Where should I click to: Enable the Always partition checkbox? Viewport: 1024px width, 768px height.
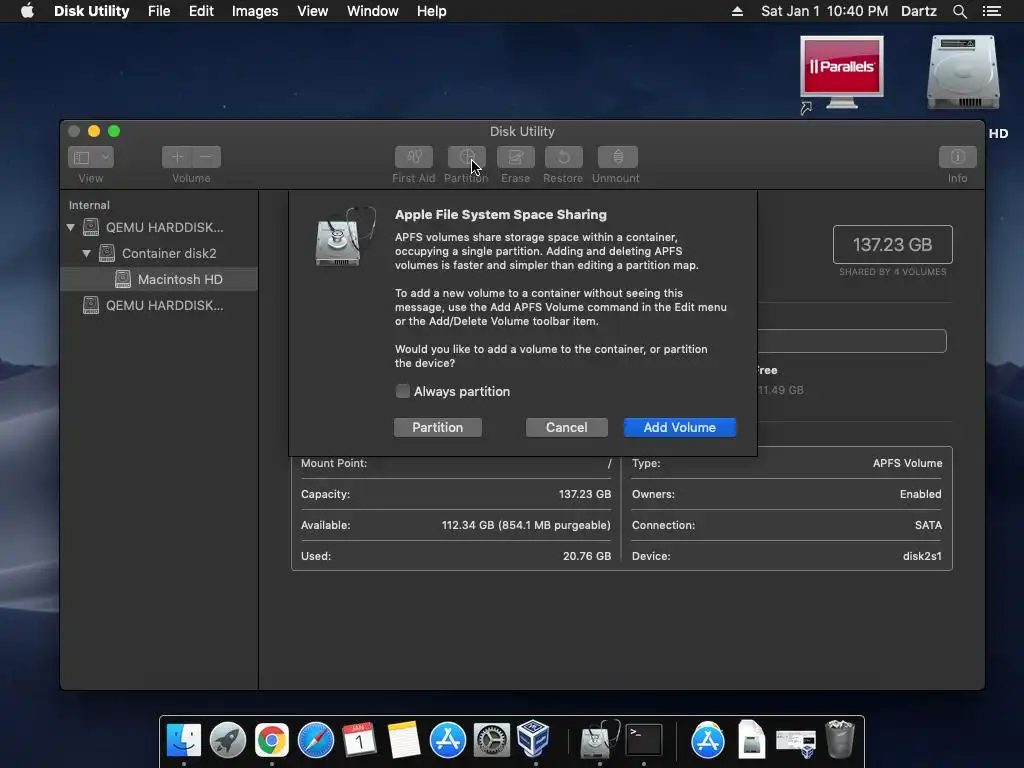[x=403, y=391]
